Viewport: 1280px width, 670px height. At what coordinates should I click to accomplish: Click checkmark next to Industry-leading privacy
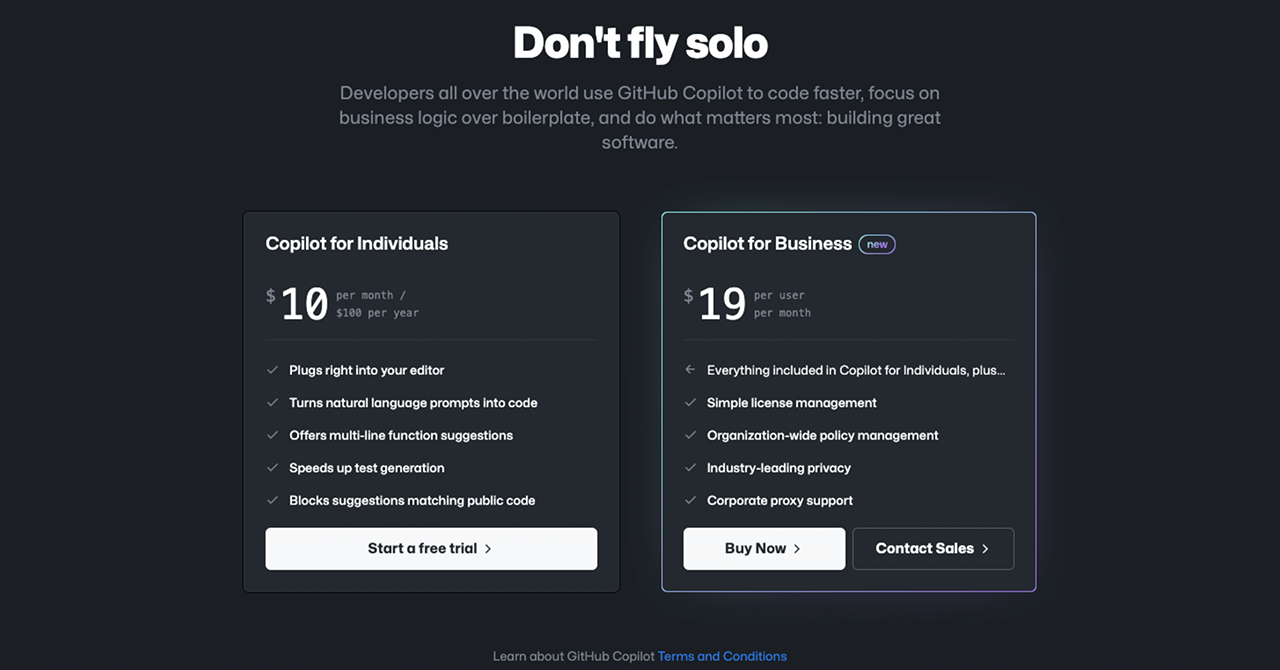coord(690,468)
